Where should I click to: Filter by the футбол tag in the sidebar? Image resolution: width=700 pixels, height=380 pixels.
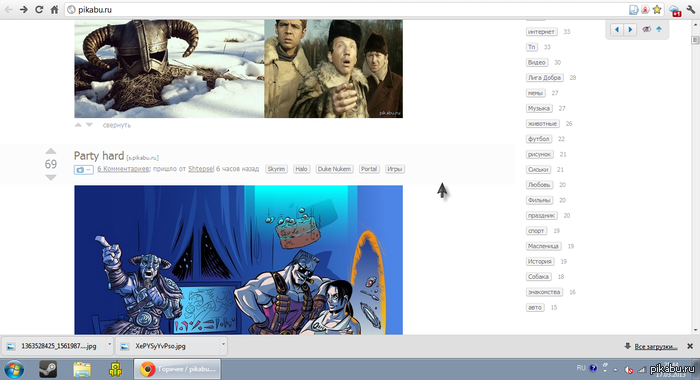click(539, 139)
